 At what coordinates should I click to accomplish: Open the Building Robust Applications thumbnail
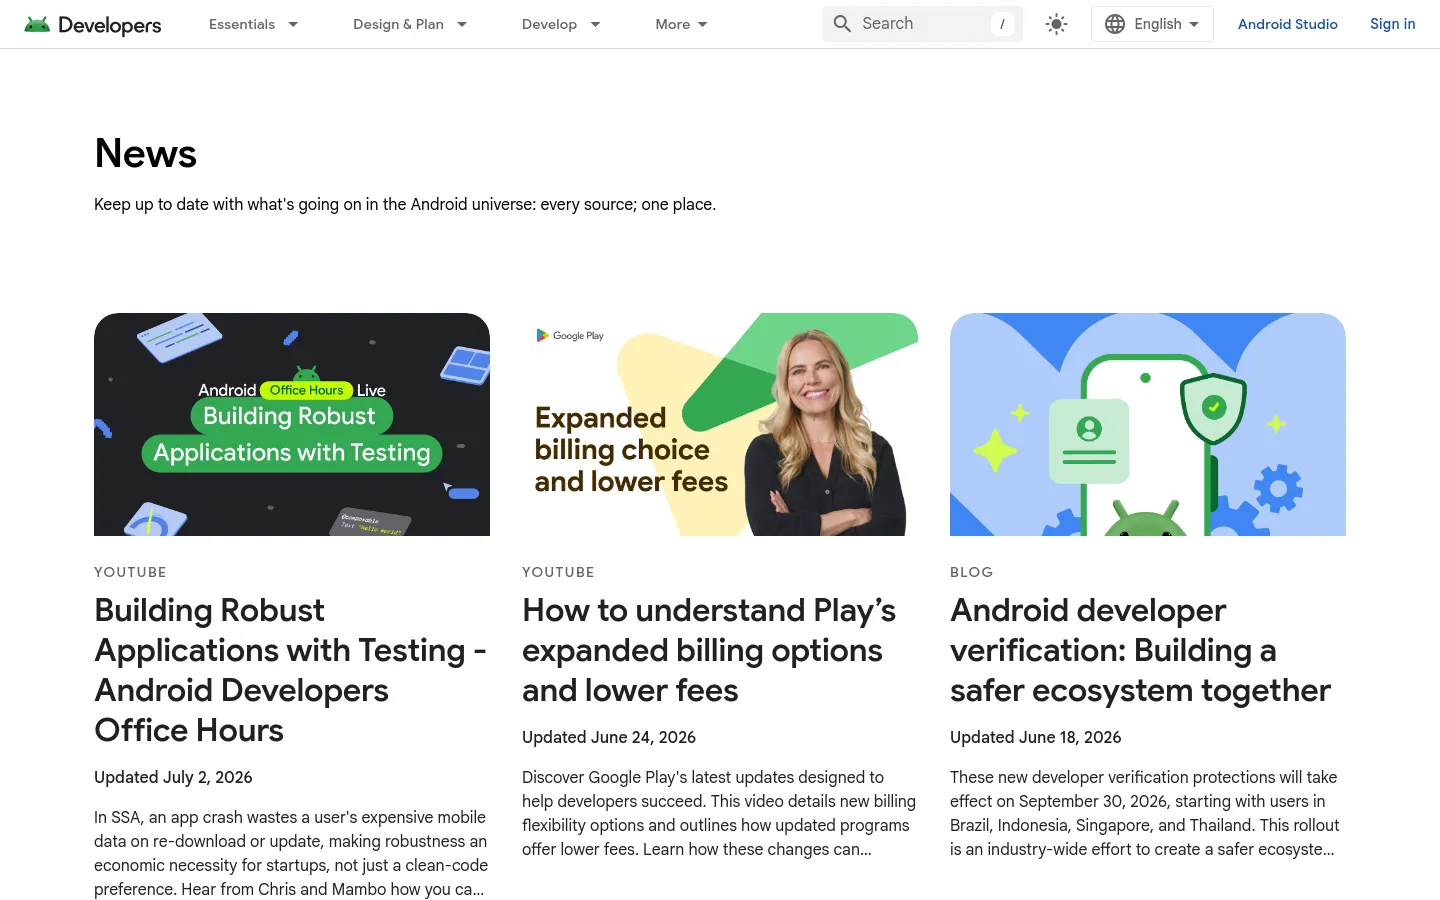click(x=292, y=424)
